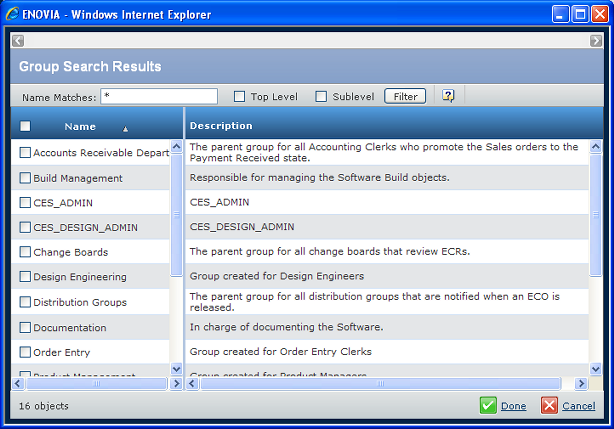Click the red Cancel X icon
Viewport: 614px width, 429px height.
(549, 405)
